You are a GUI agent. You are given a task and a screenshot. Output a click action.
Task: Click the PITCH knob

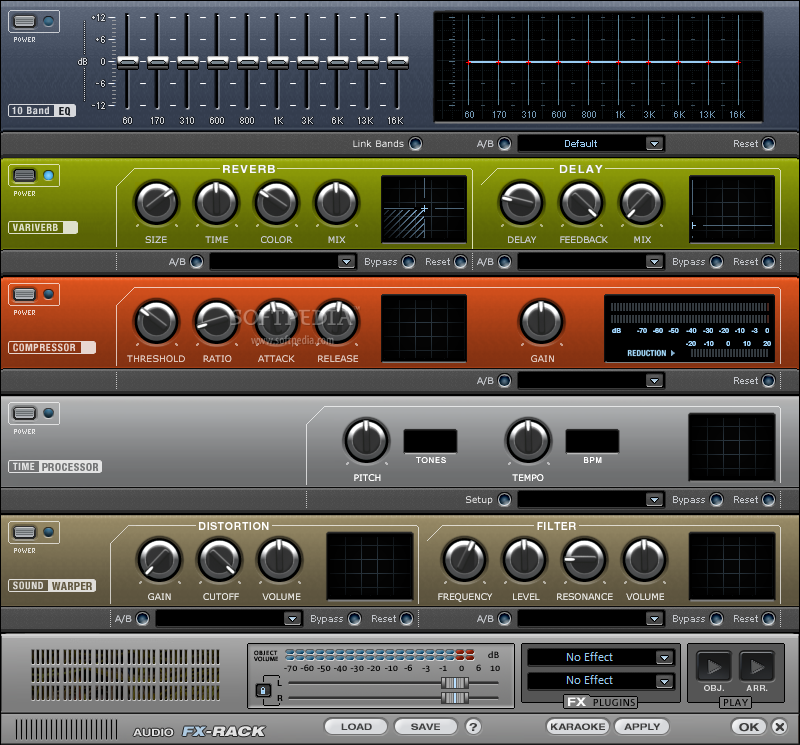pos(367,441)
